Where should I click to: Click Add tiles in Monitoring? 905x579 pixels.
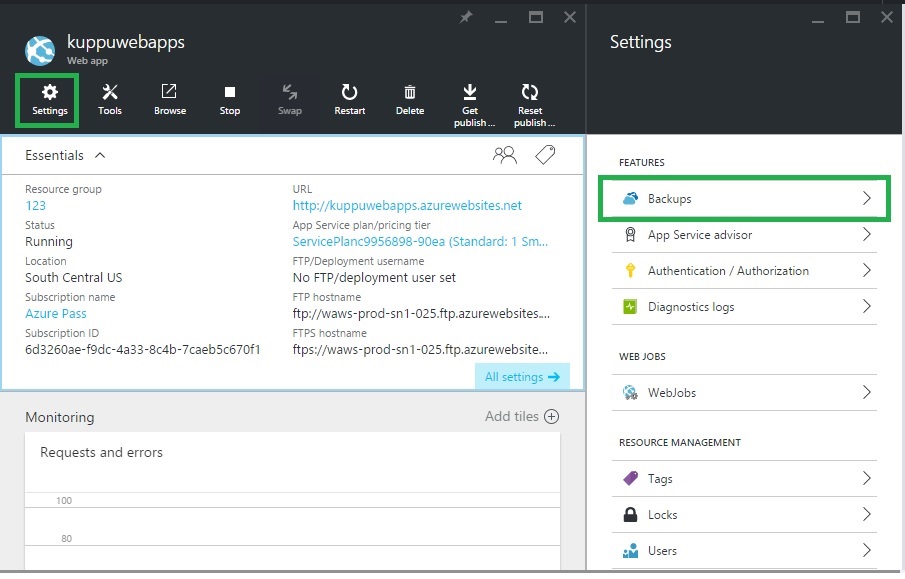(521, 417)
